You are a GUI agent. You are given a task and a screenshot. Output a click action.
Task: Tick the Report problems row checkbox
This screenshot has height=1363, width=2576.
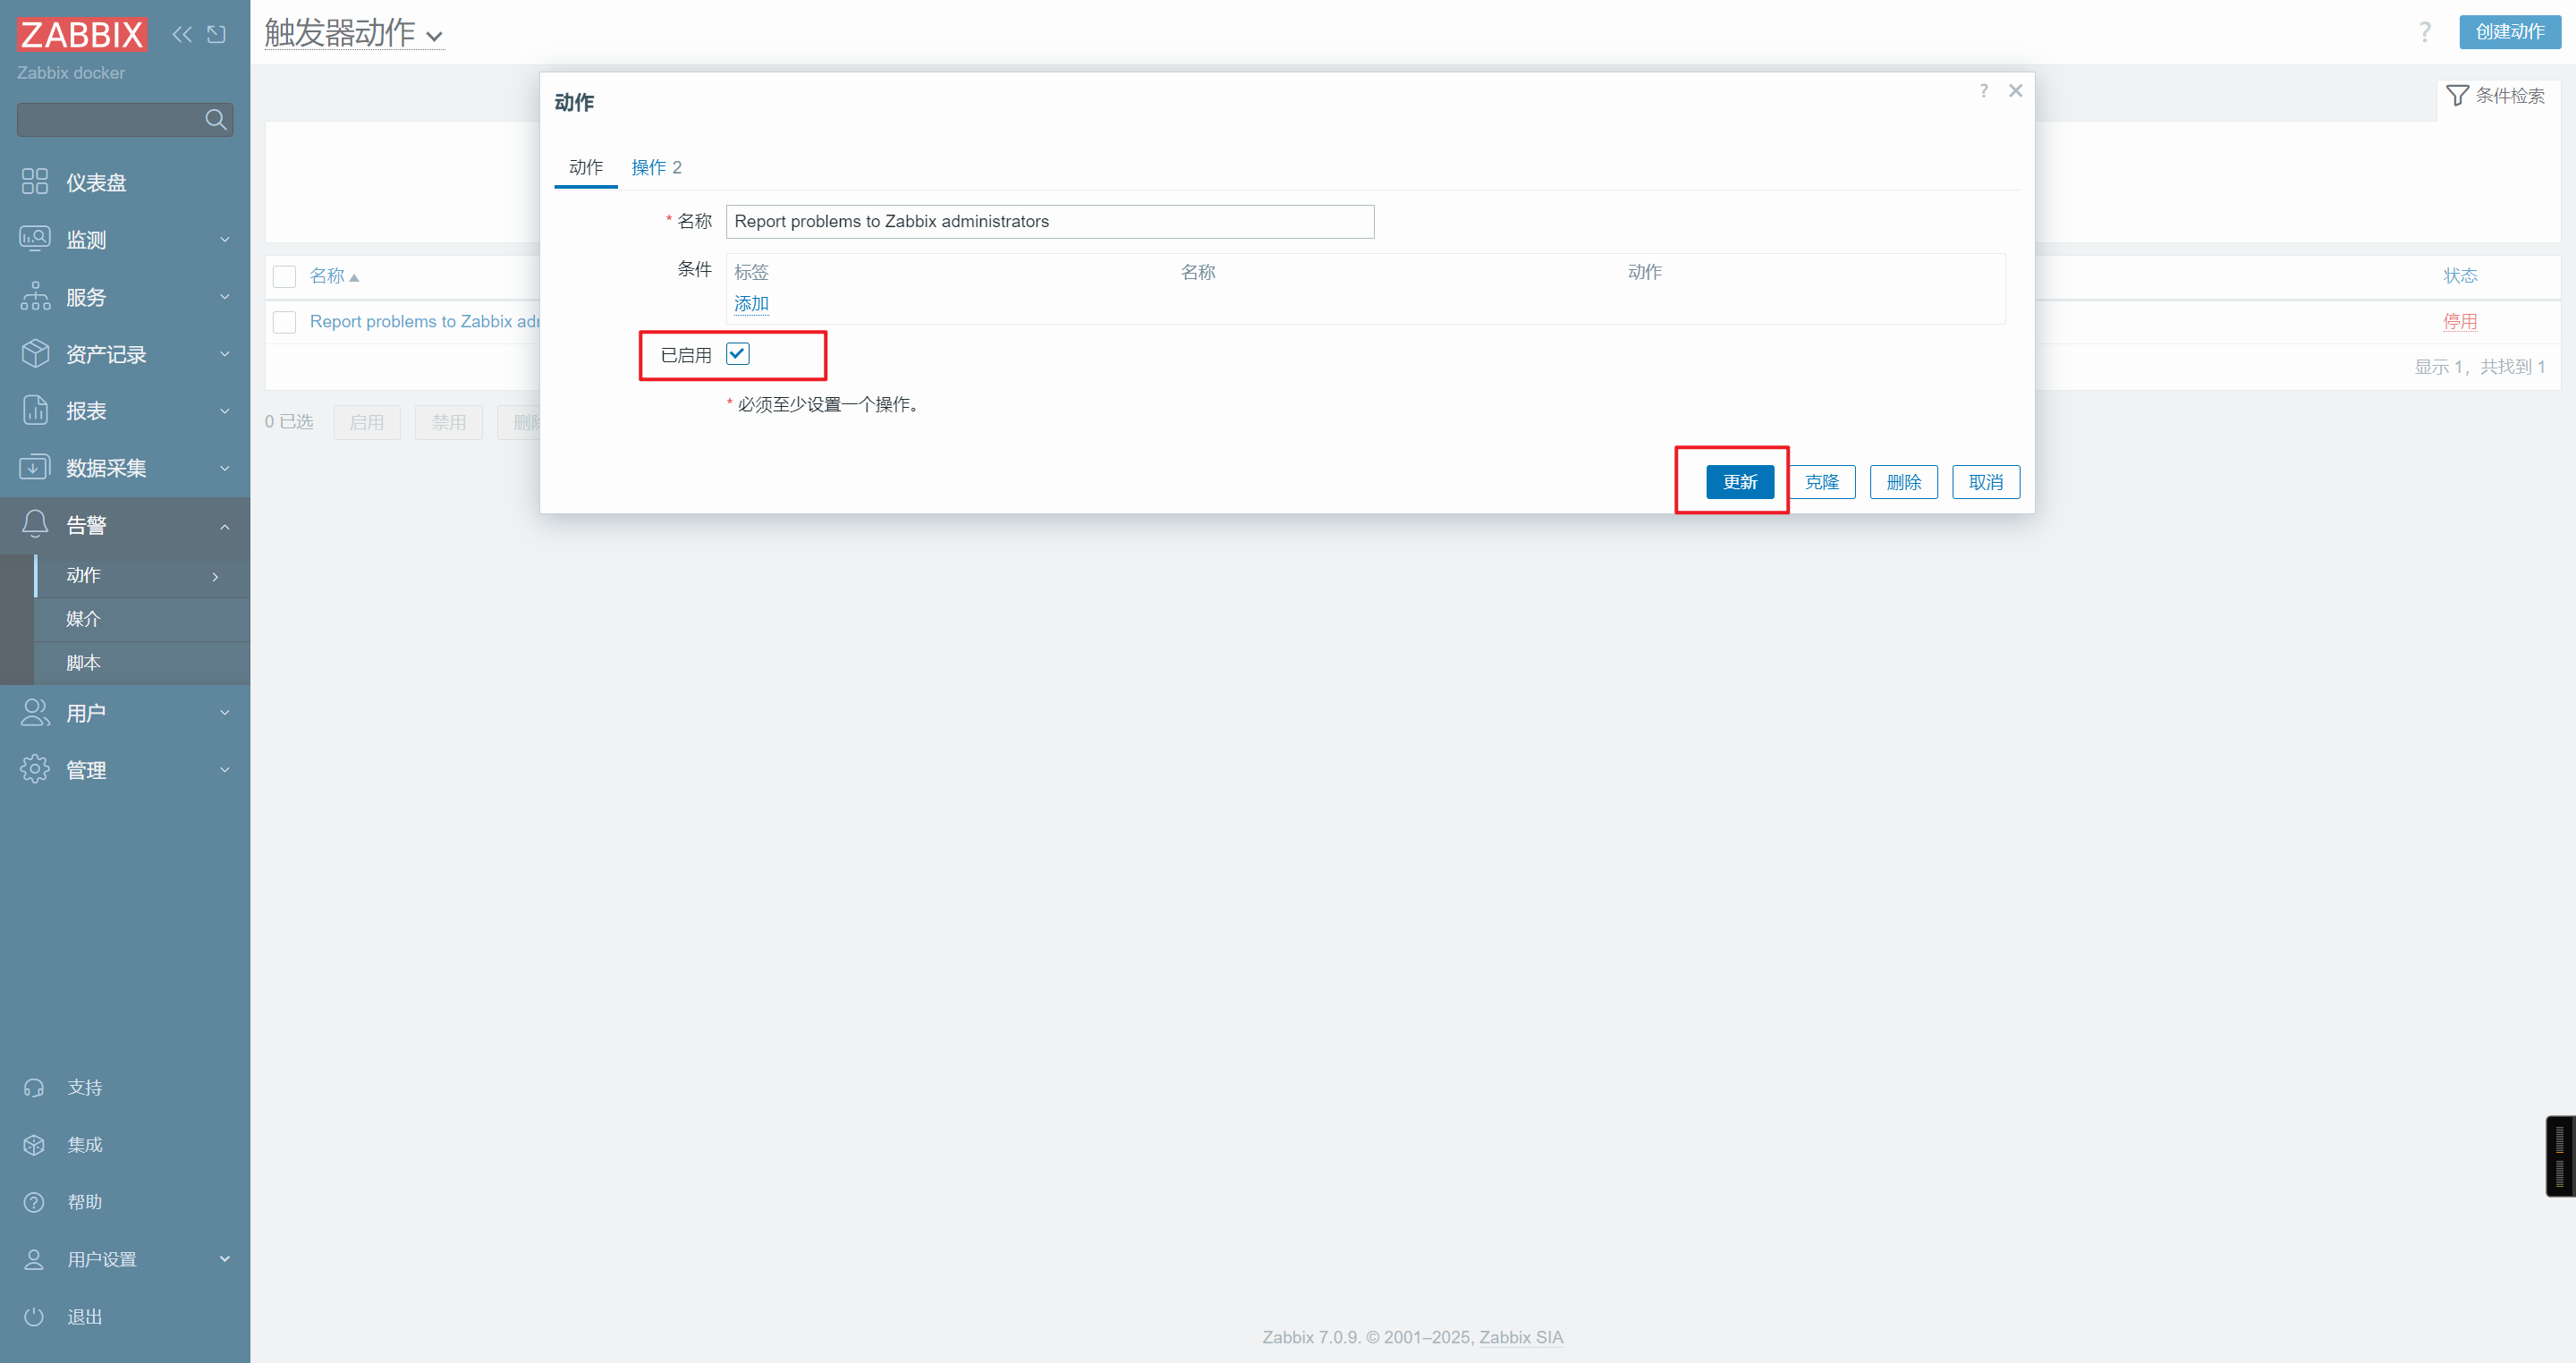(285, 322)
